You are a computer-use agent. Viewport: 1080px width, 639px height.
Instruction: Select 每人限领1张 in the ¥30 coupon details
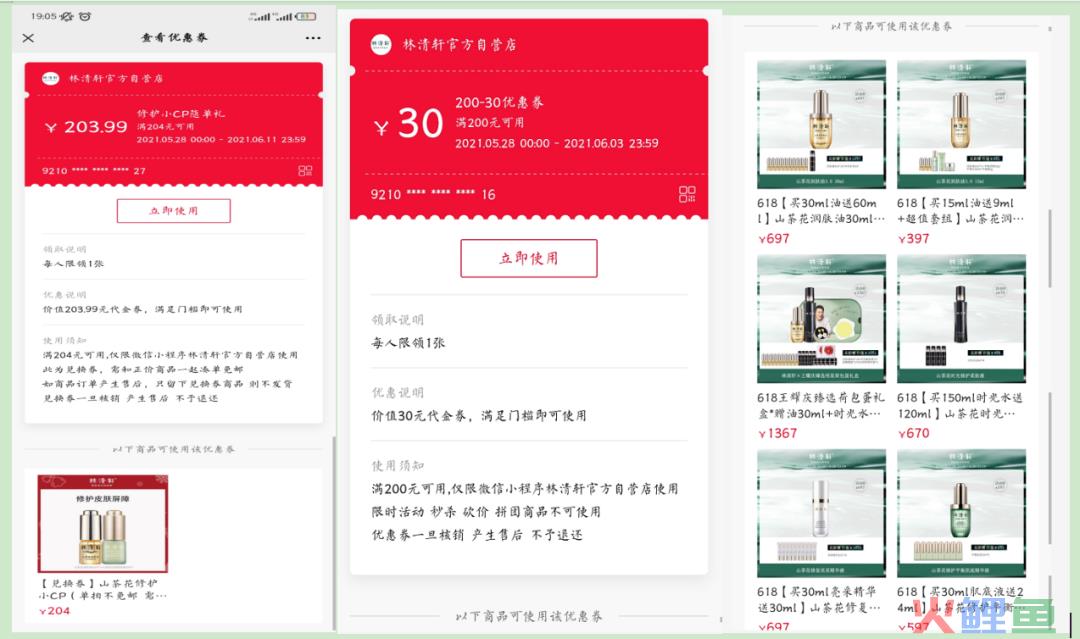click(x=408, y=342)
